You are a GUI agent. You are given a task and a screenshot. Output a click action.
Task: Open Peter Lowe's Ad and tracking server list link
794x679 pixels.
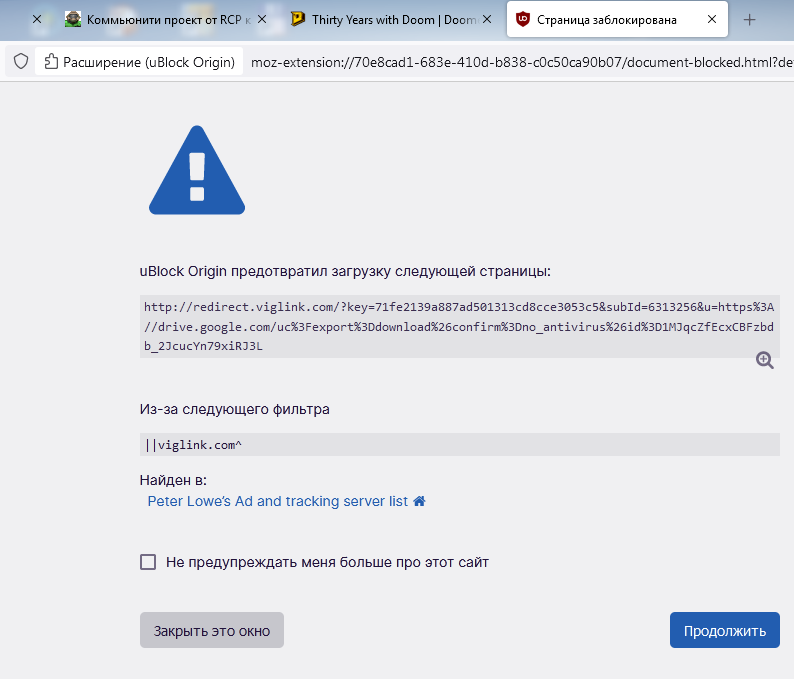[x=277, y=501]
